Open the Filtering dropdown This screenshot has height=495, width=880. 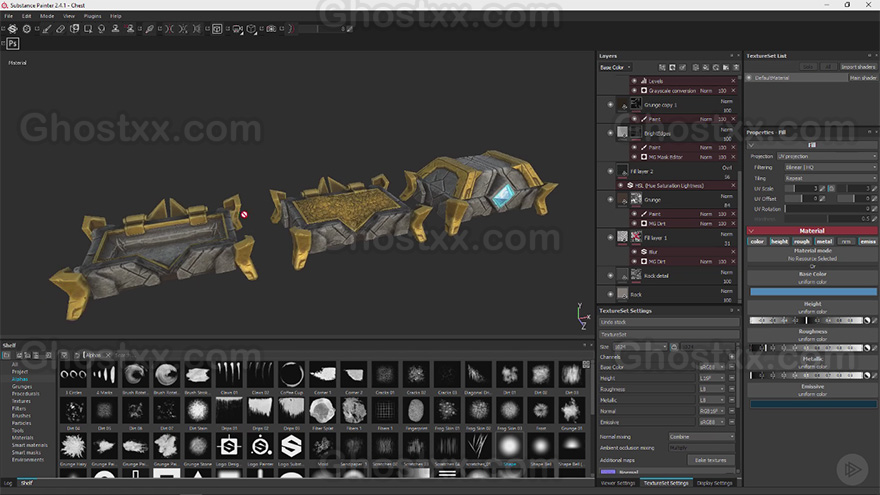click(830, 167)
